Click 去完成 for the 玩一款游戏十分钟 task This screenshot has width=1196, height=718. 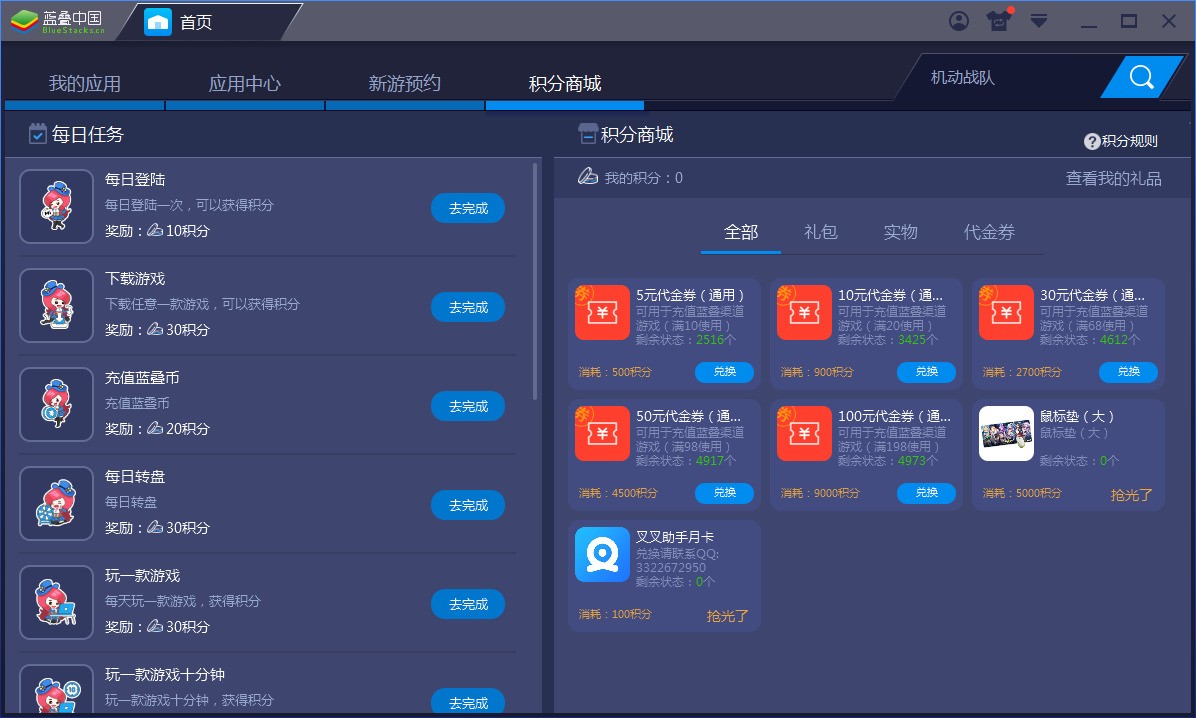tap(468, 703)
